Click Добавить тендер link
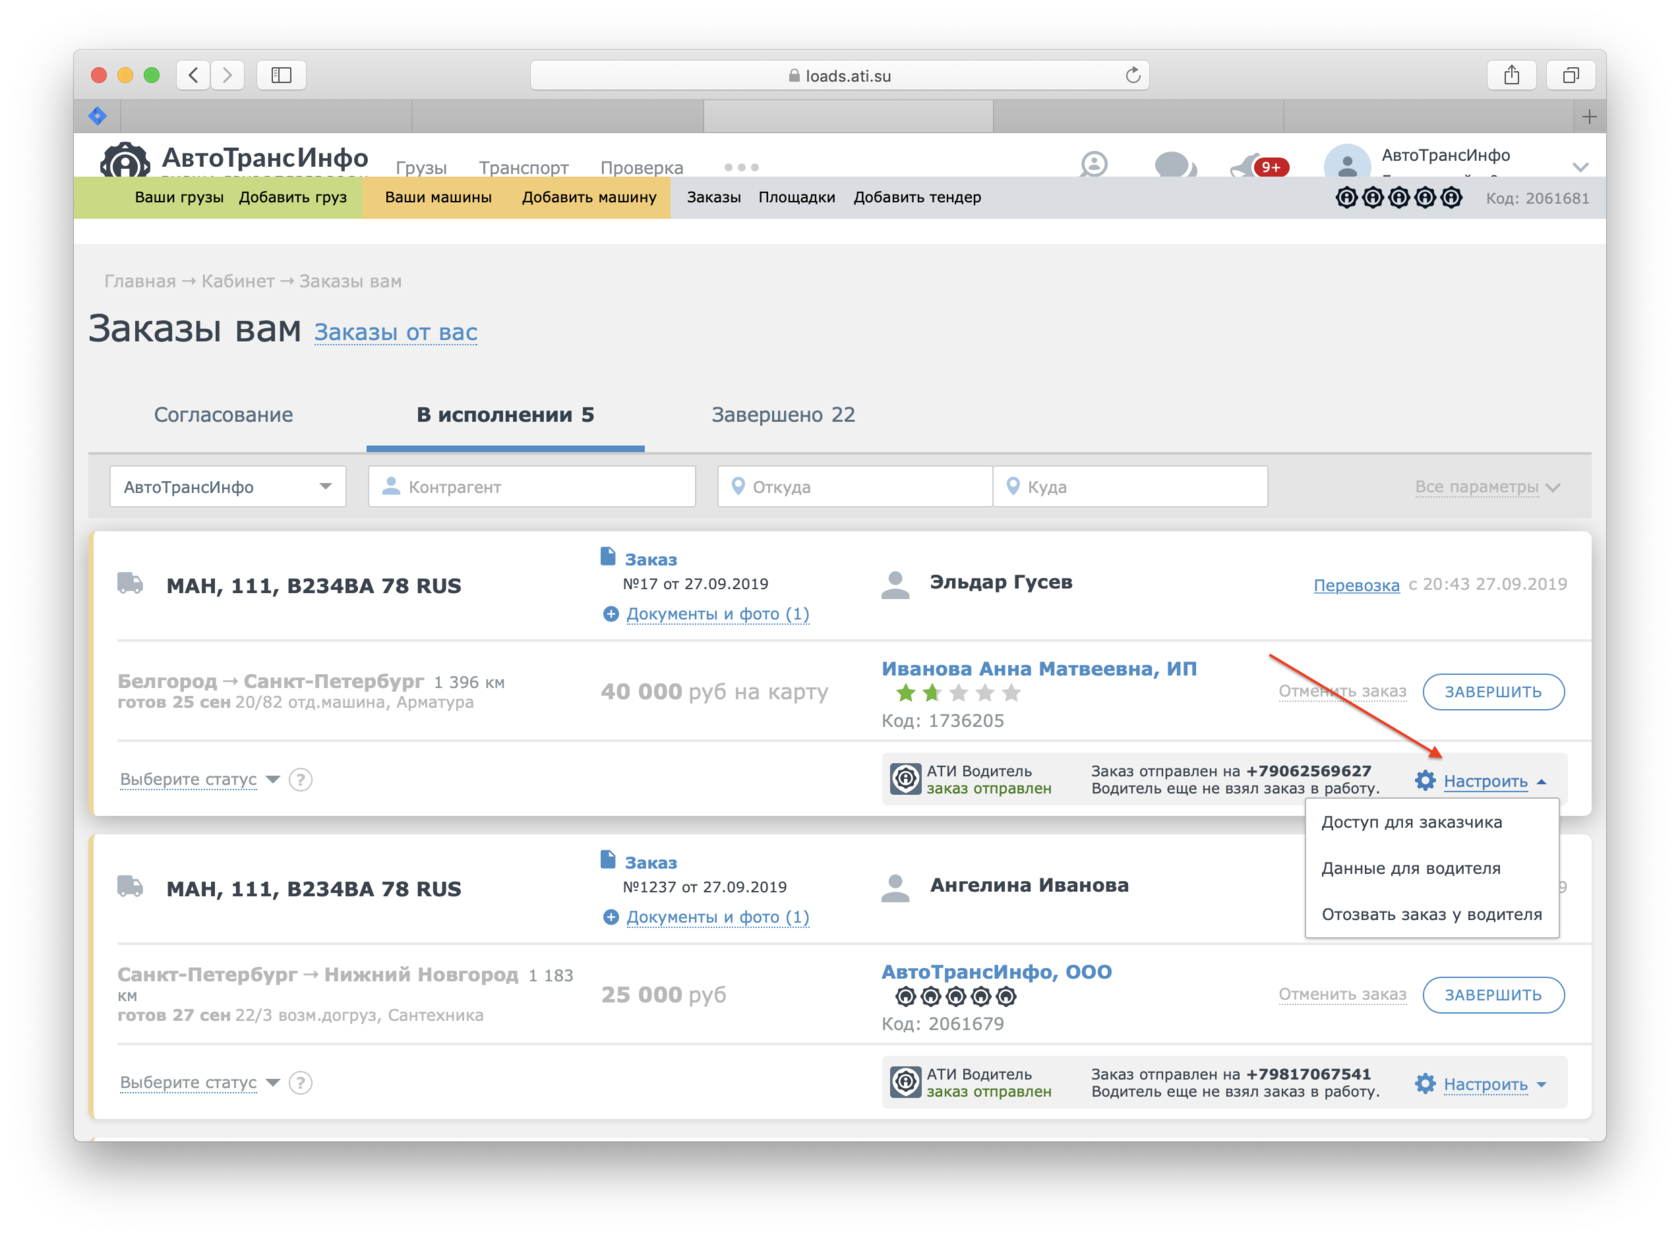Viewport: 1680px width, 1239px height. click(x=917, y=198)
